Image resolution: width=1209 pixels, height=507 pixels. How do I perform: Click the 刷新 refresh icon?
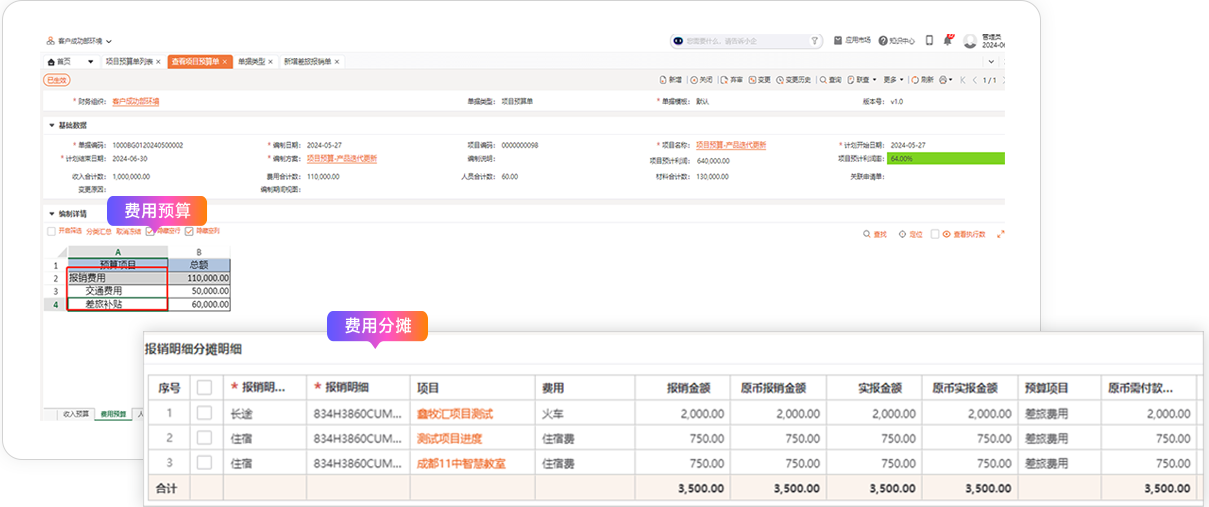913,80
